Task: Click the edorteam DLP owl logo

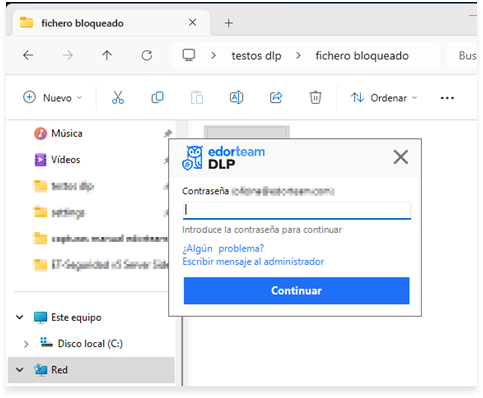Action: click(x=192, y=158)
